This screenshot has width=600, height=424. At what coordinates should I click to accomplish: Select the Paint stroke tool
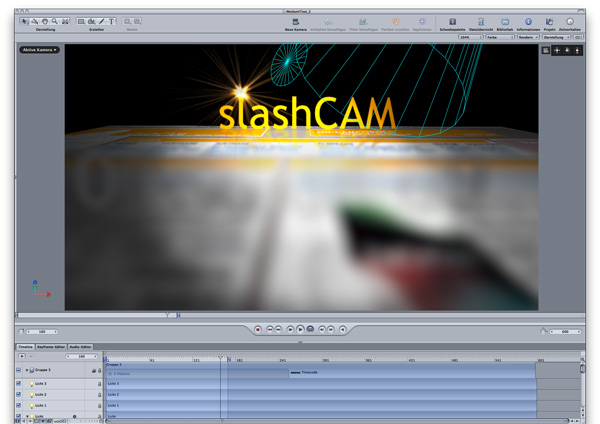point(101,21)
